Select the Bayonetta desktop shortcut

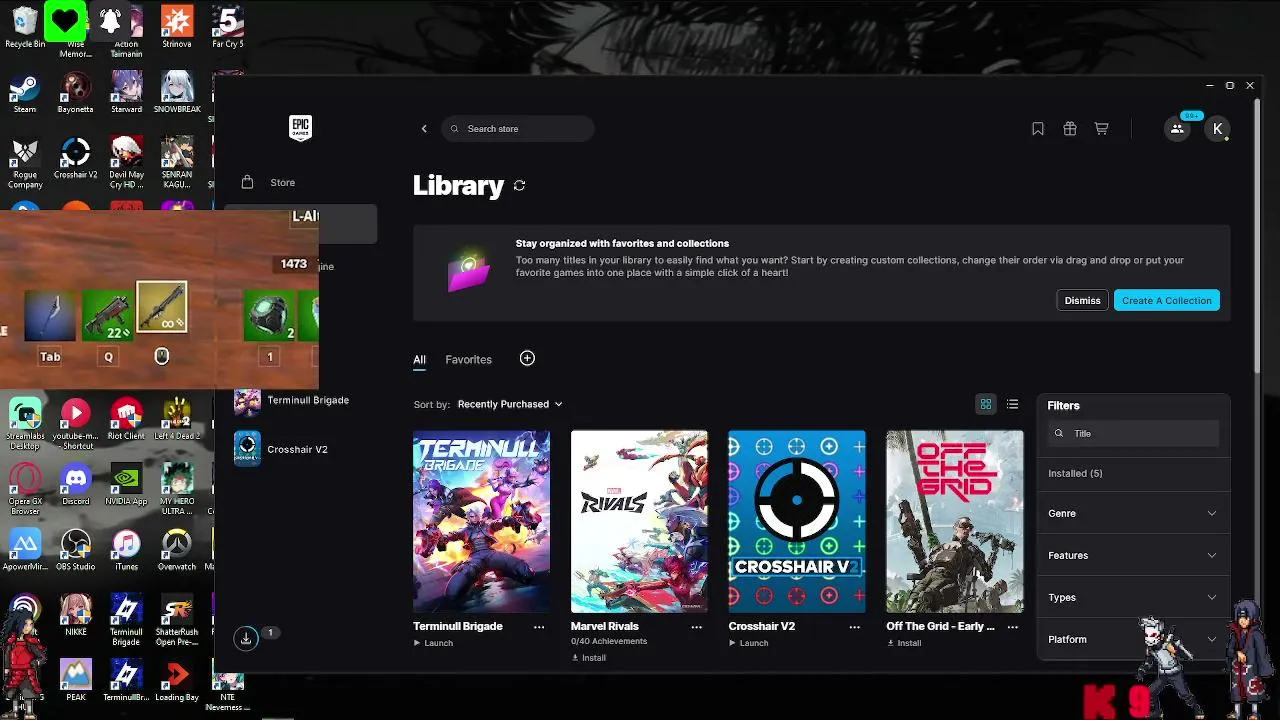click(x=76, y=94)
